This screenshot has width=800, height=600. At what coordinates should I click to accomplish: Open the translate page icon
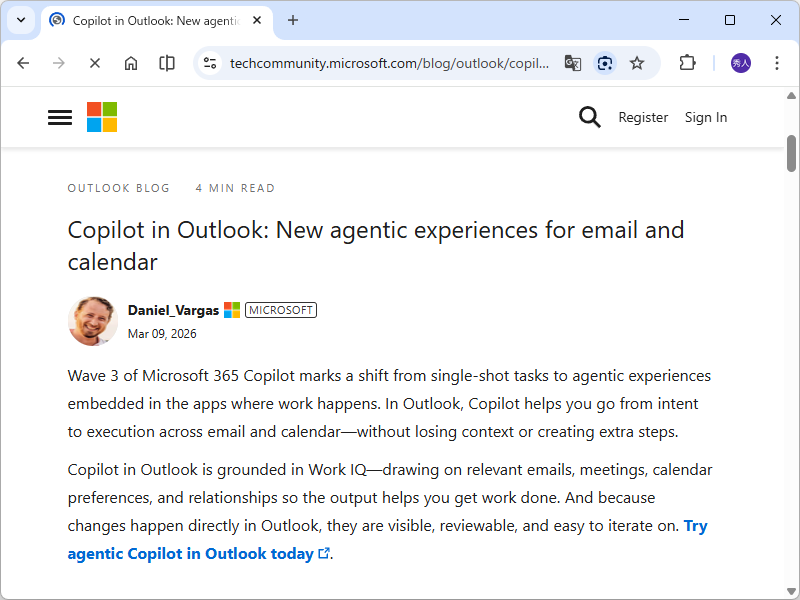(572, 63)
